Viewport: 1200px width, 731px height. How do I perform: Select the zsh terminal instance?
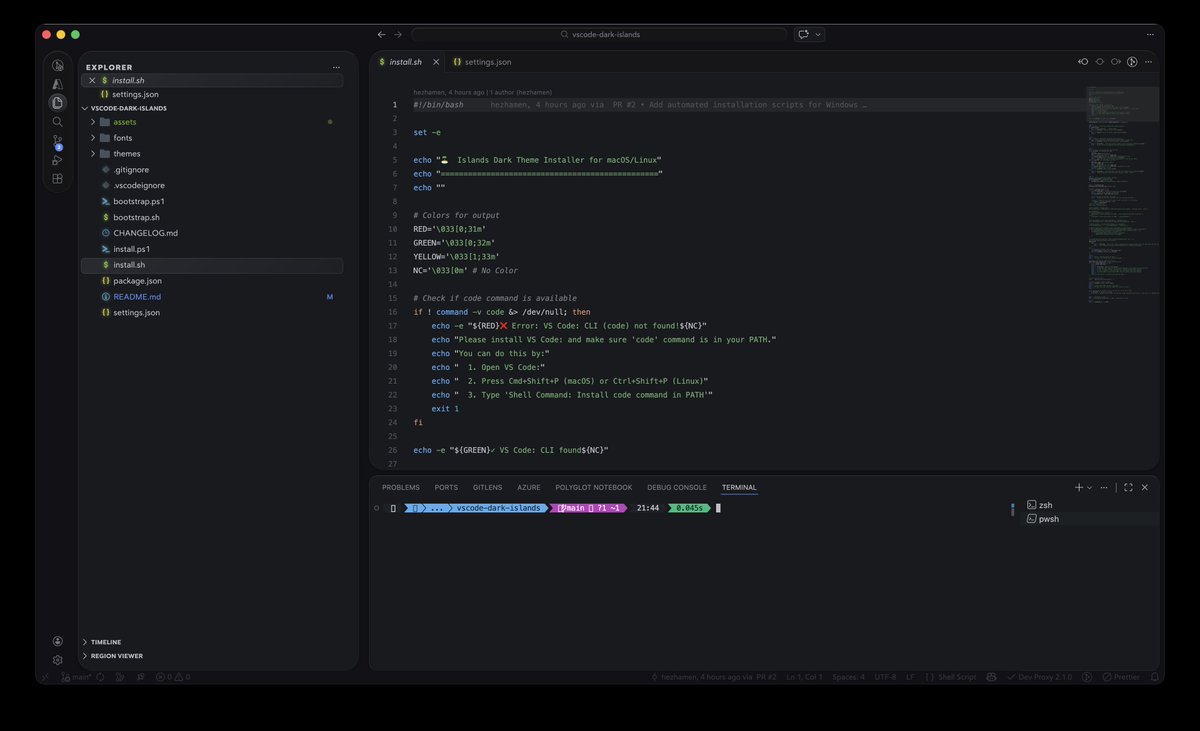1090,505
